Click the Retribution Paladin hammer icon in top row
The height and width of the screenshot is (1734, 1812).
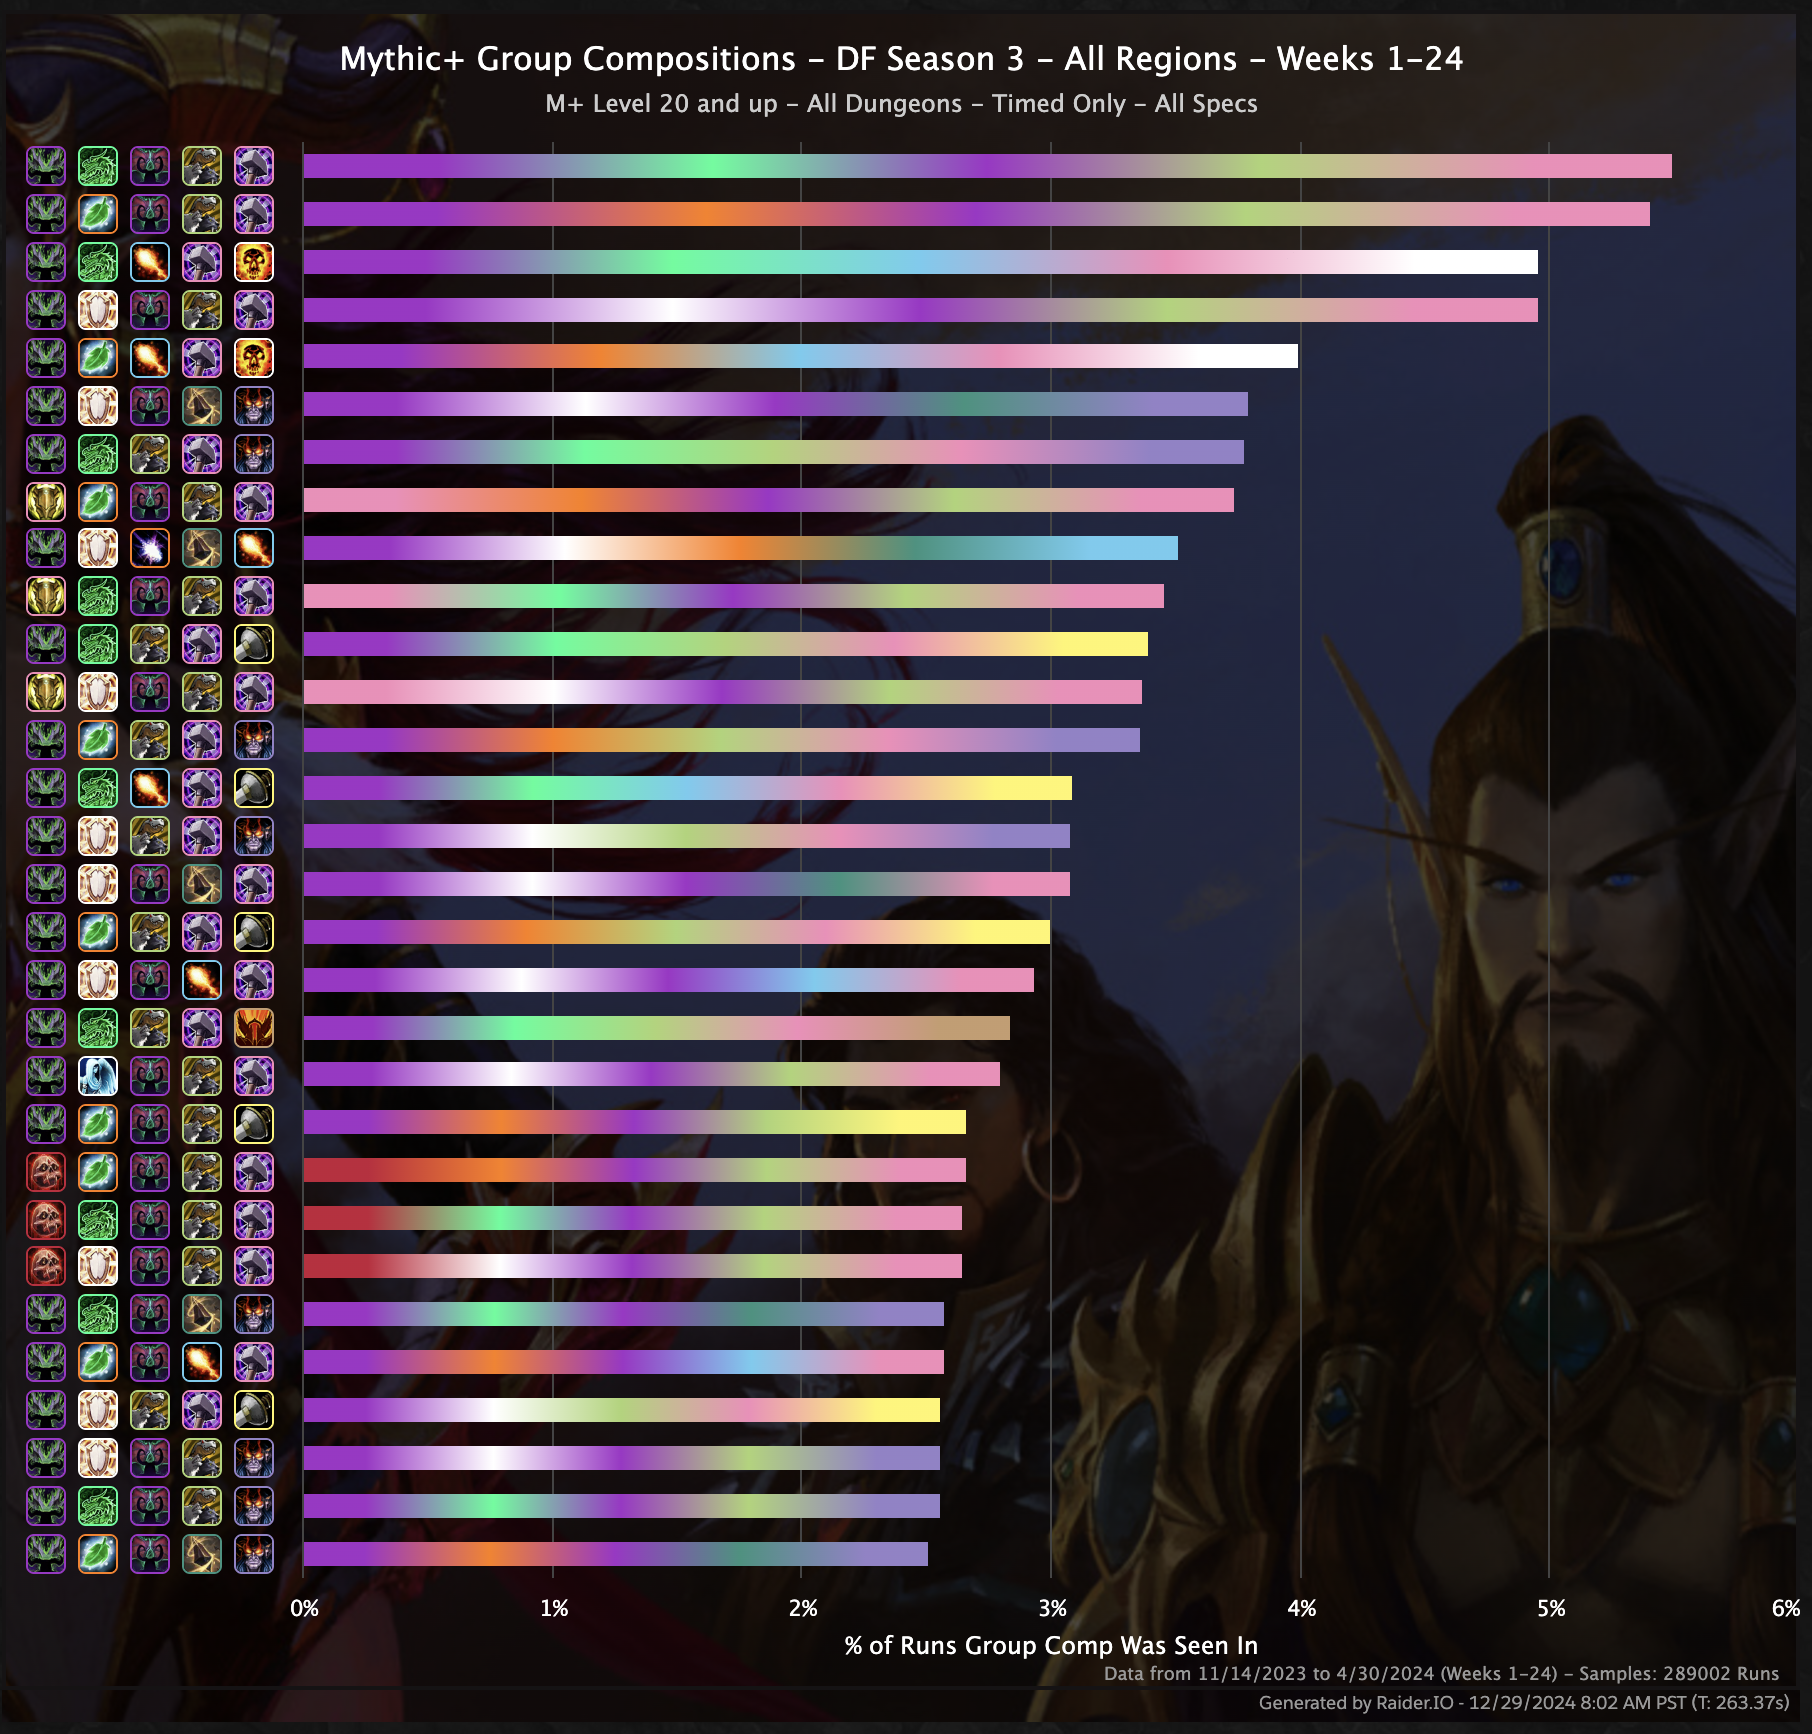coord(254,166)
